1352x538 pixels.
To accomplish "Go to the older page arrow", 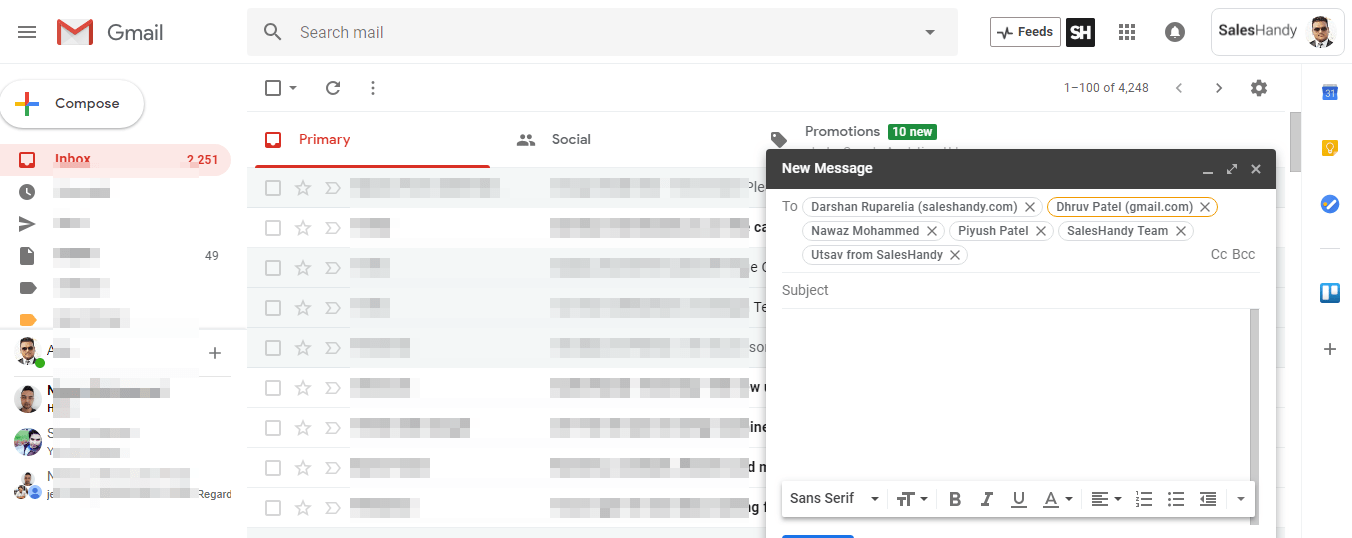I will pos(1218,88).
